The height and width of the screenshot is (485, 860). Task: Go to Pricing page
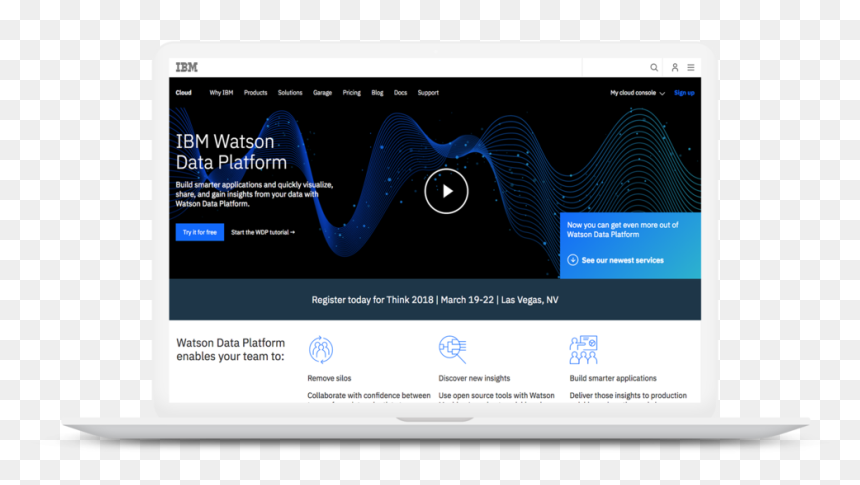coord(352,93)
